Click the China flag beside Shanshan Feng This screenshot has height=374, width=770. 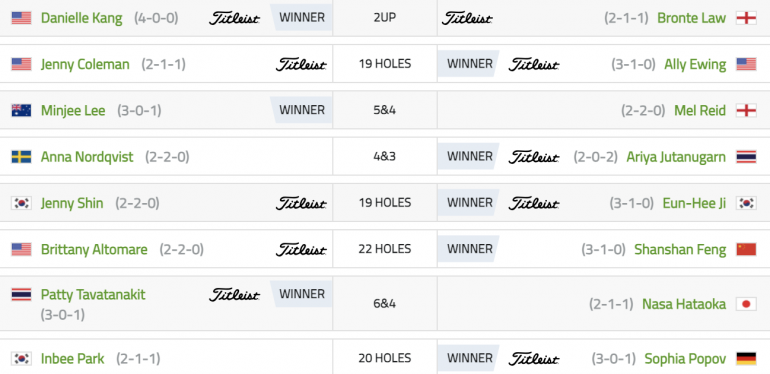pyautogui.click(x=746, y=249)
